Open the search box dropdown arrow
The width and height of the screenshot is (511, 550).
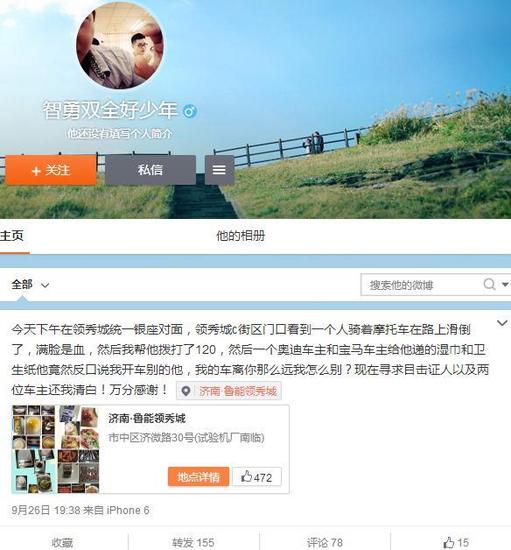click(x=505, y=284)
